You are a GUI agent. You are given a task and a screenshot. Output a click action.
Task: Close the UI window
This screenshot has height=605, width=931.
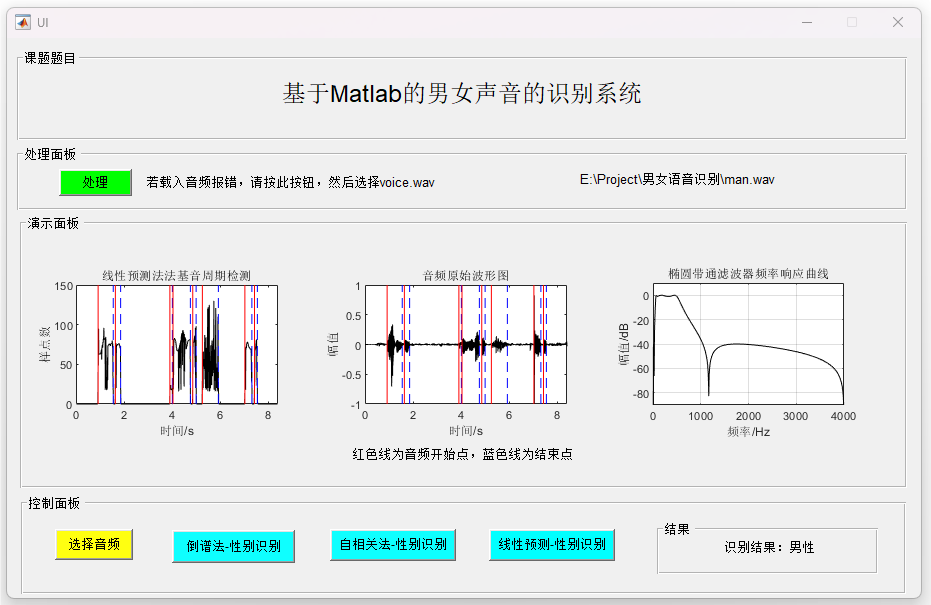tap(898, 23)
